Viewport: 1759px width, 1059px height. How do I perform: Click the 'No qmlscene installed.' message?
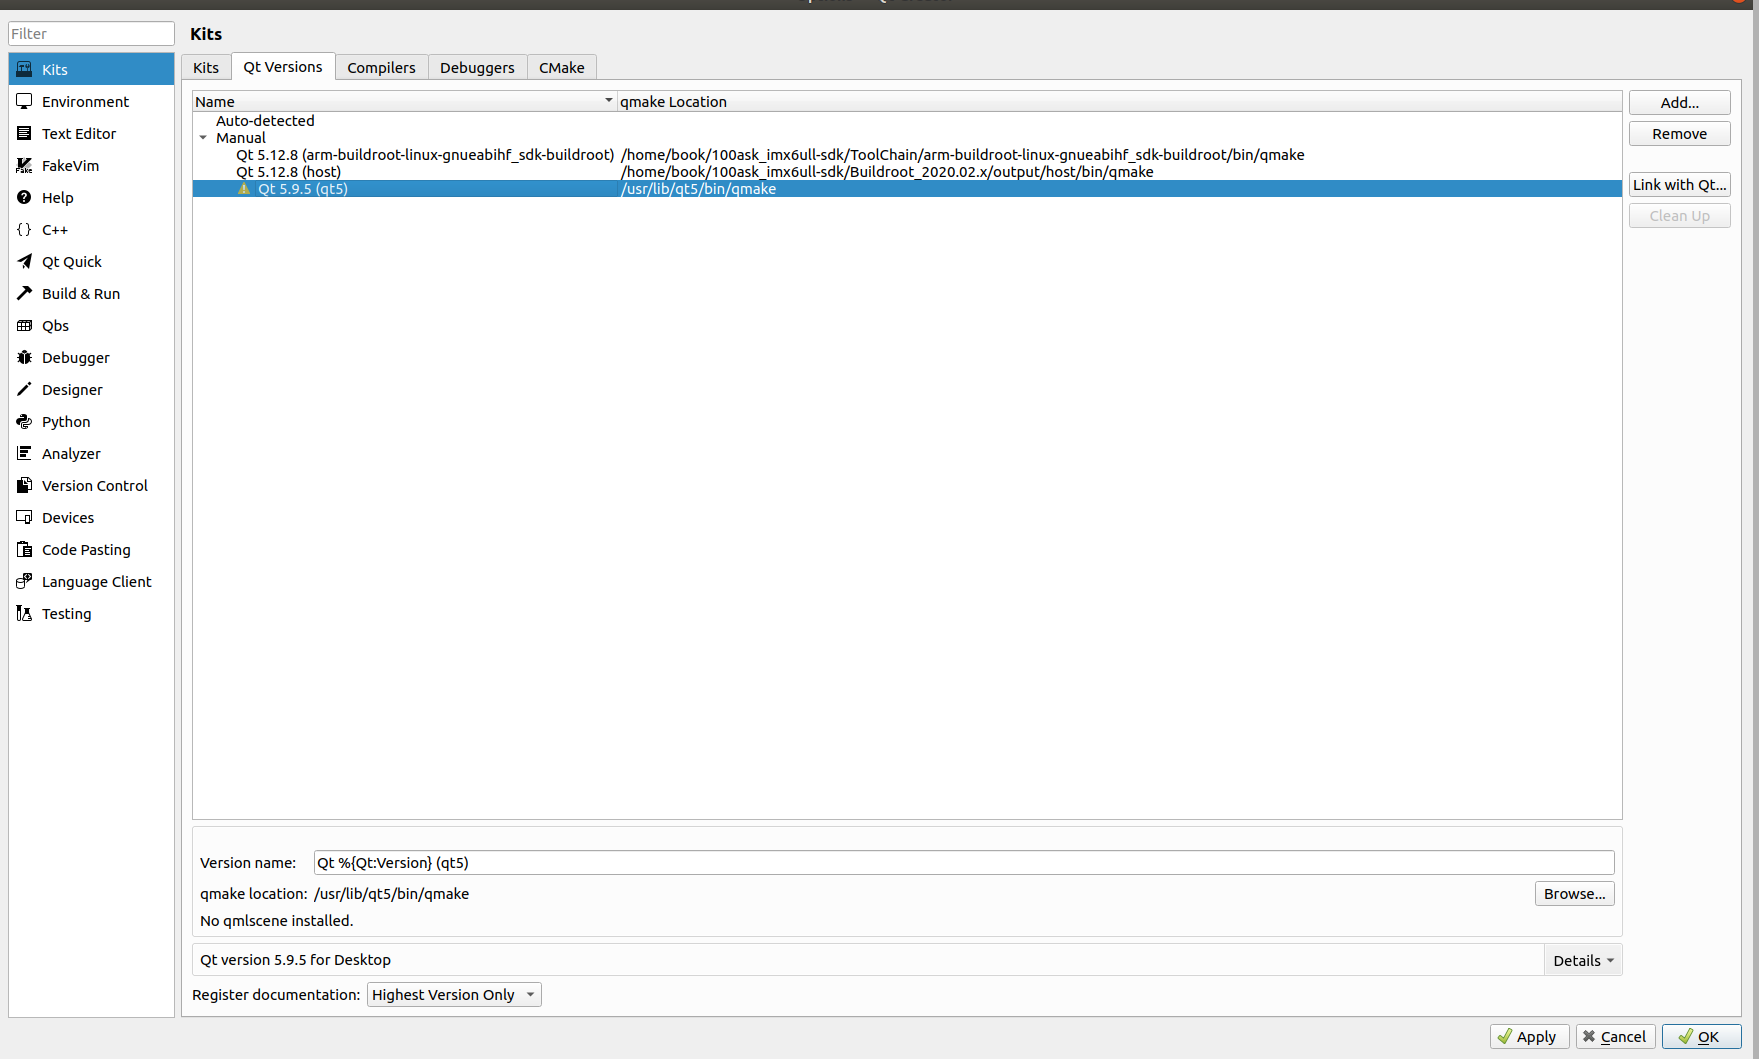point(276,920)
